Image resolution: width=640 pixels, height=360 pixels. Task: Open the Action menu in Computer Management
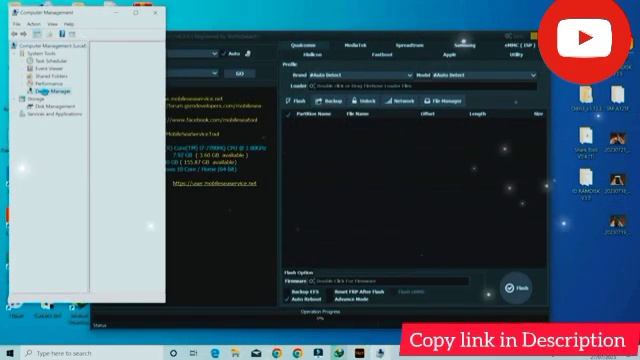point(34,24)
